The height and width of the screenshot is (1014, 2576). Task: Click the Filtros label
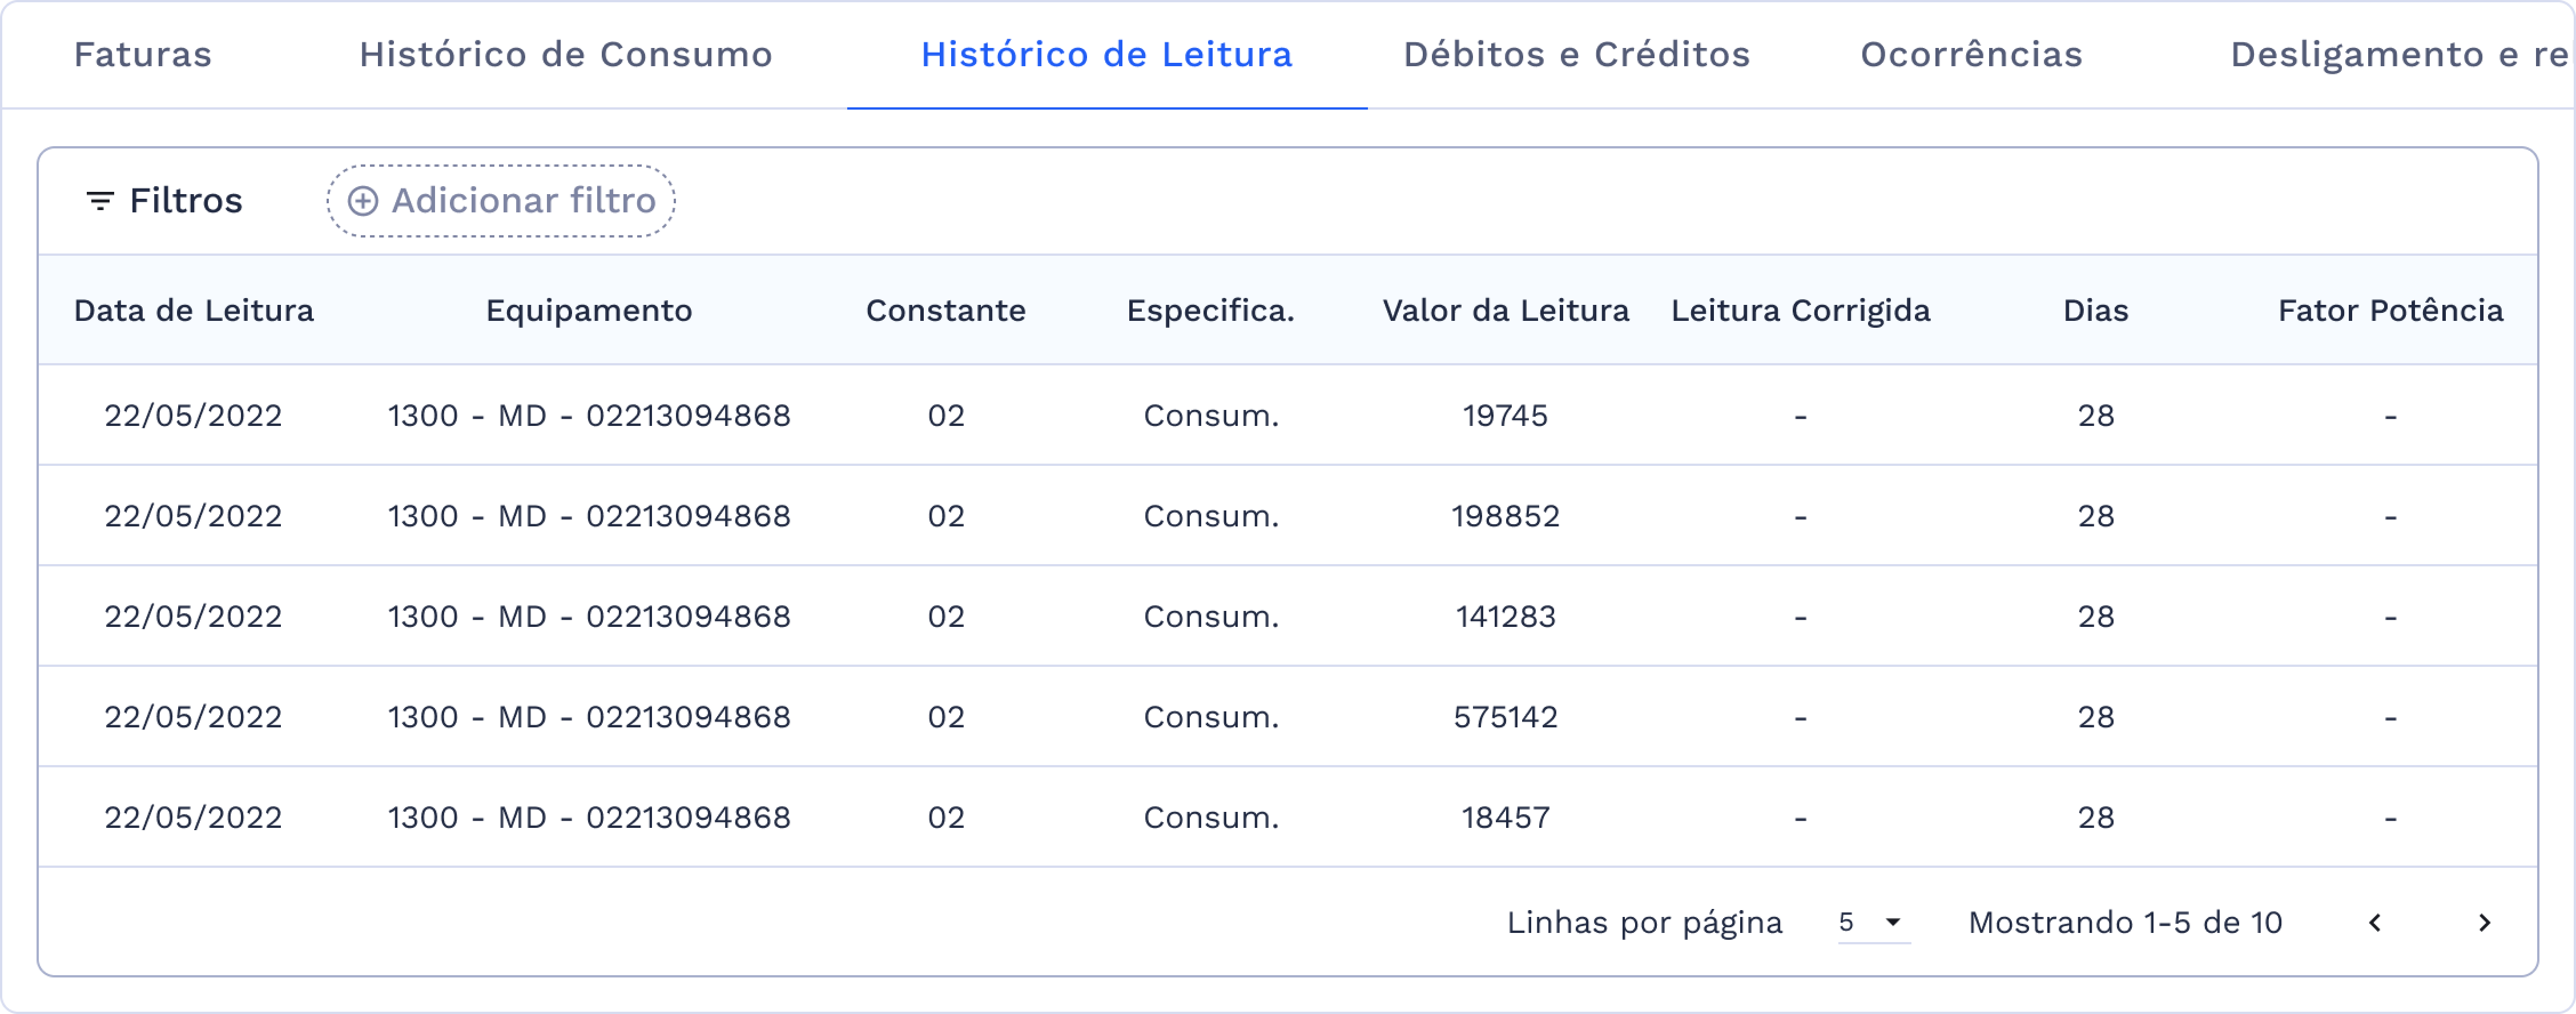[x=185, y=200]
